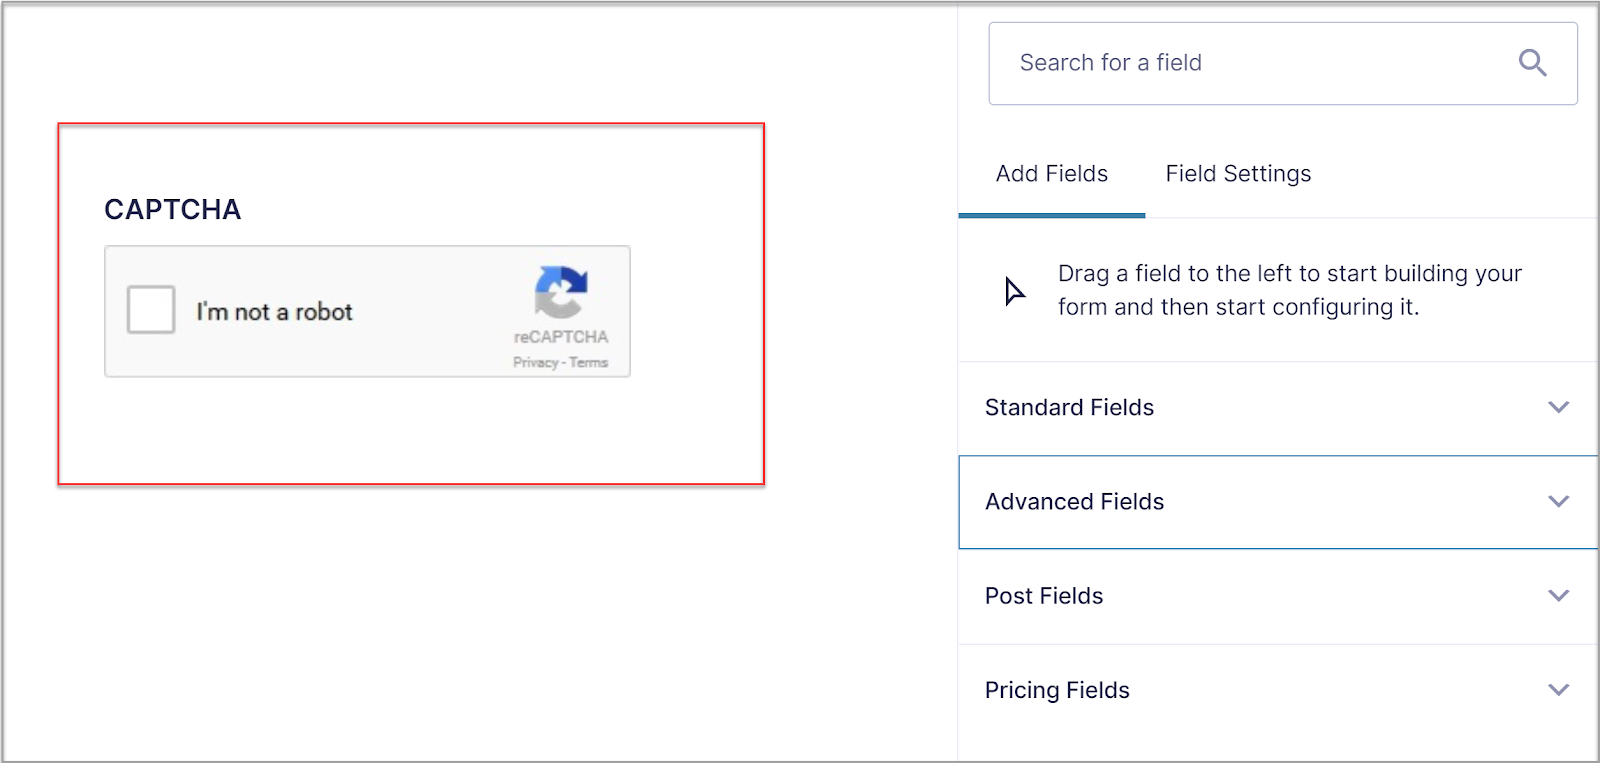
Task: Click the Standard Fields section title
Action: 1069,407
